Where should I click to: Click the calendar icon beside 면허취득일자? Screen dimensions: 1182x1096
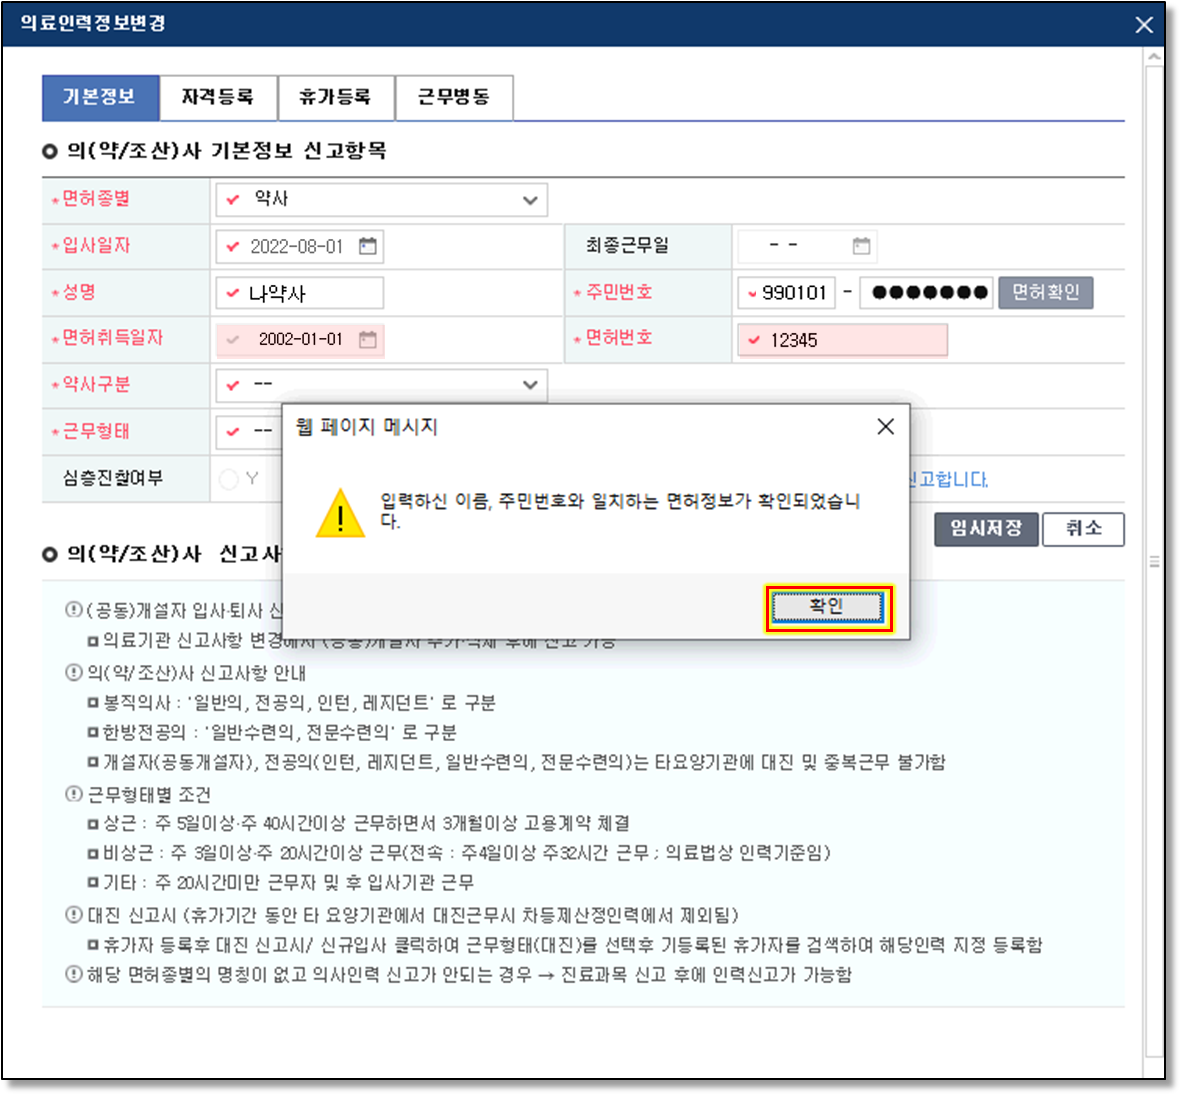[368, 340]
